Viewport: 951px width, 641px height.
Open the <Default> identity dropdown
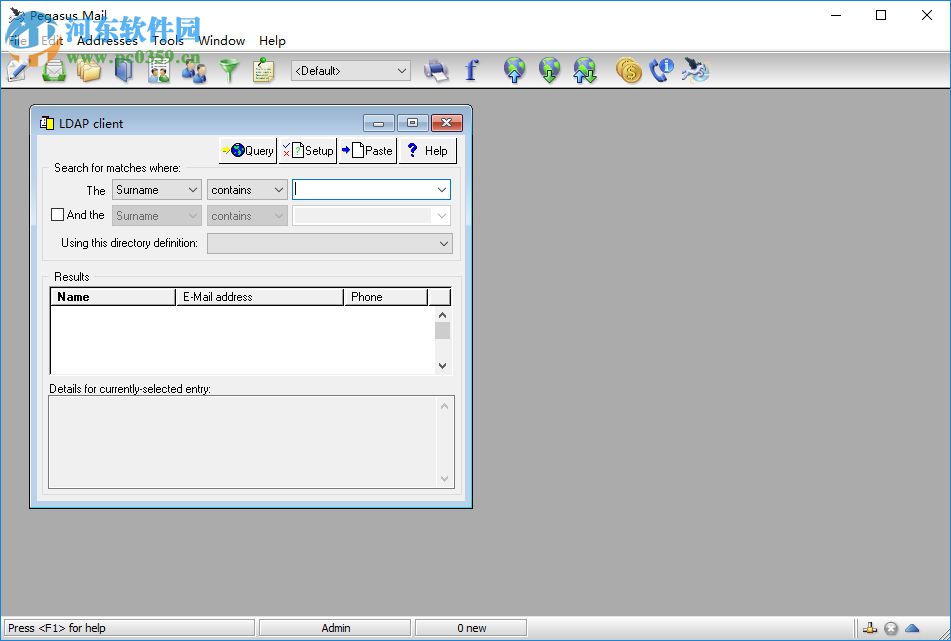(351, 71)
